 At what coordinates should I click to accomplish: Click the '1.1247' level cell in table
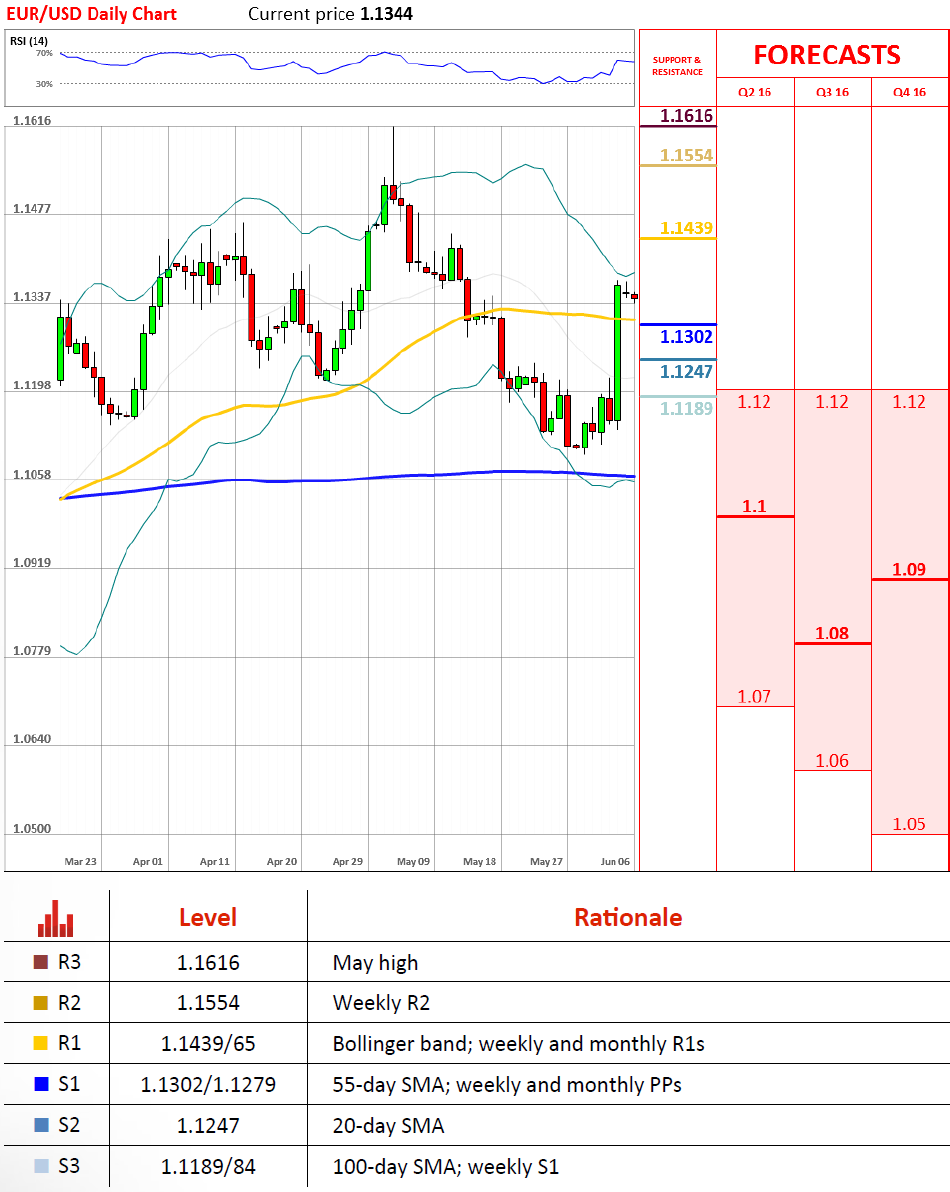[x=208, y=1126]
